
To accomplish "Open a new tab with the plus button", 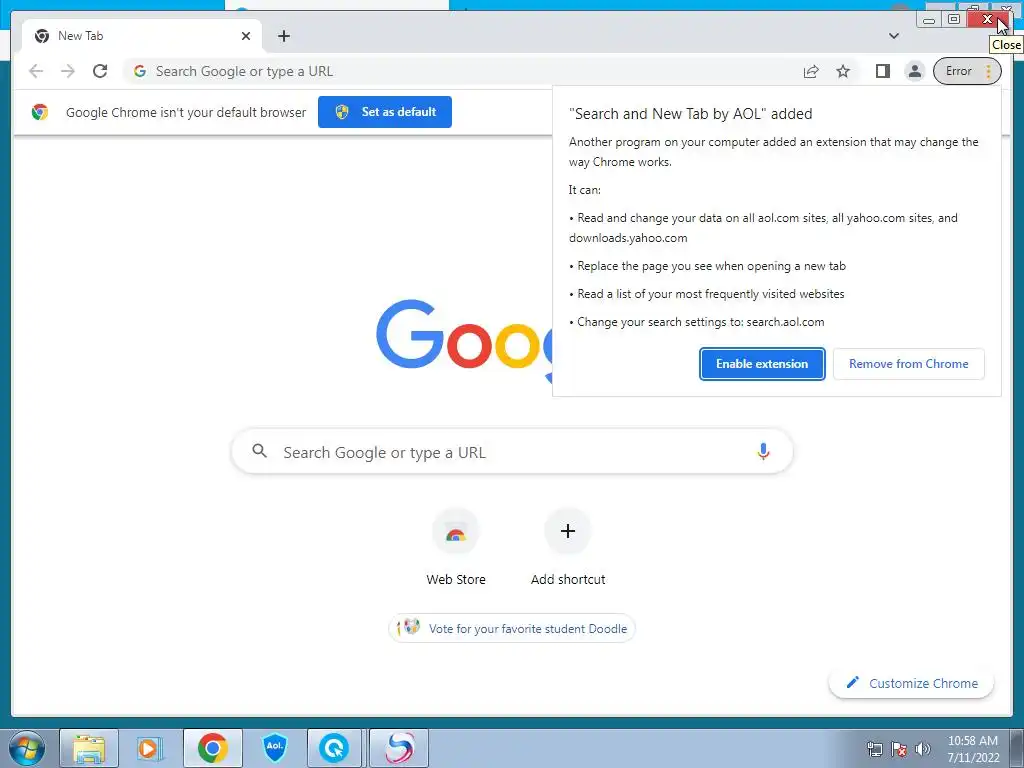I will point(283,36).
